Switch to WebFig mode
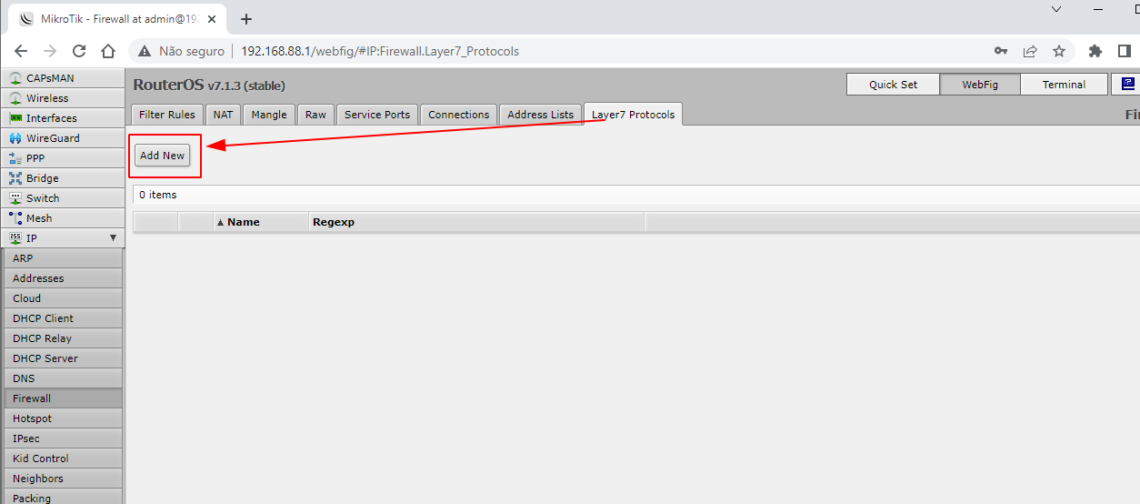The image size is (1140, 504). coord(980,84)
